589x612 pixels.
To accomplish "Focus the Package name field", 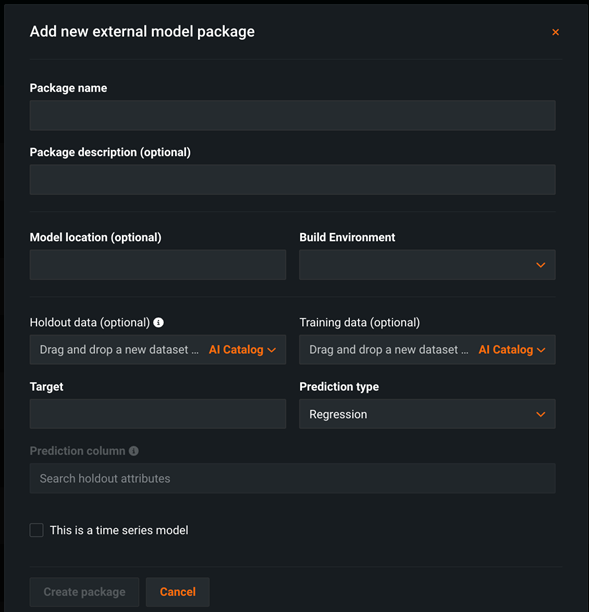I will [x=293, y=116].
